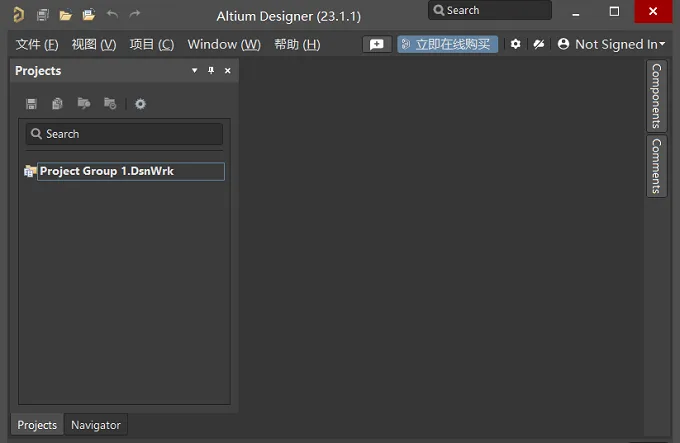
Task: Switch to the Projects bottom tab
Action: pos(37,425)
